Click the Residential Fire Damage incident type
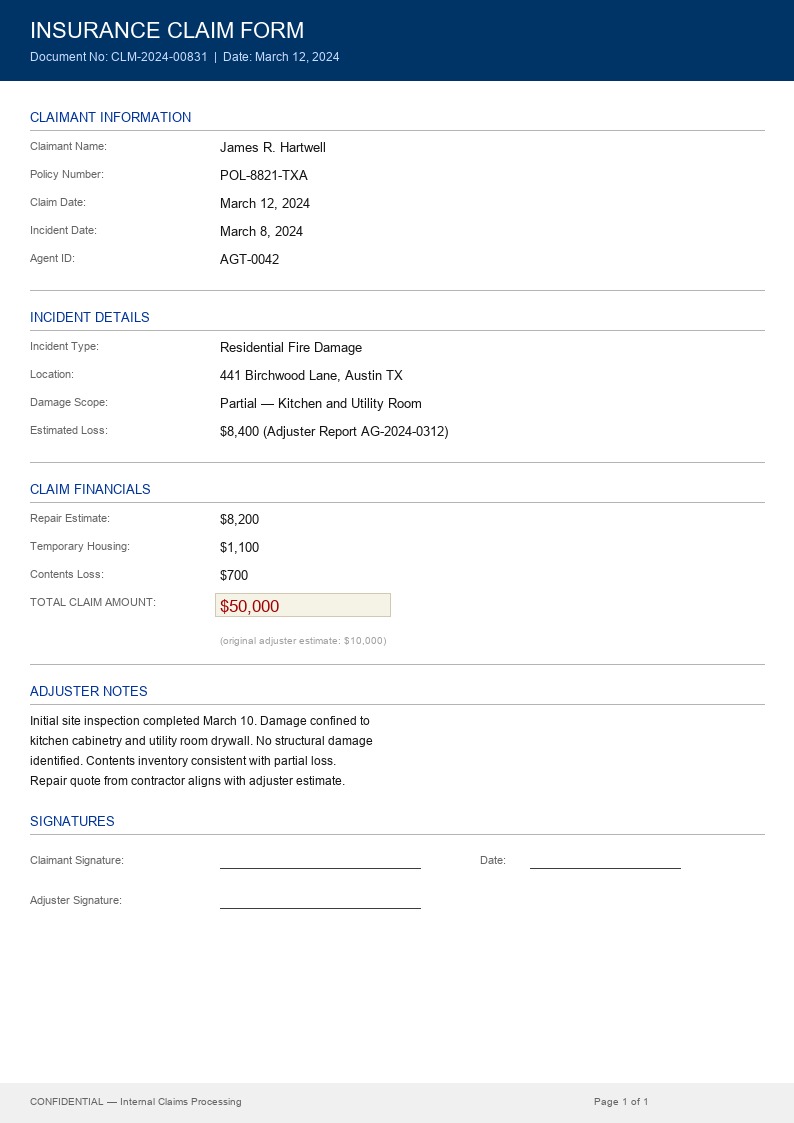 coord(291,348)
